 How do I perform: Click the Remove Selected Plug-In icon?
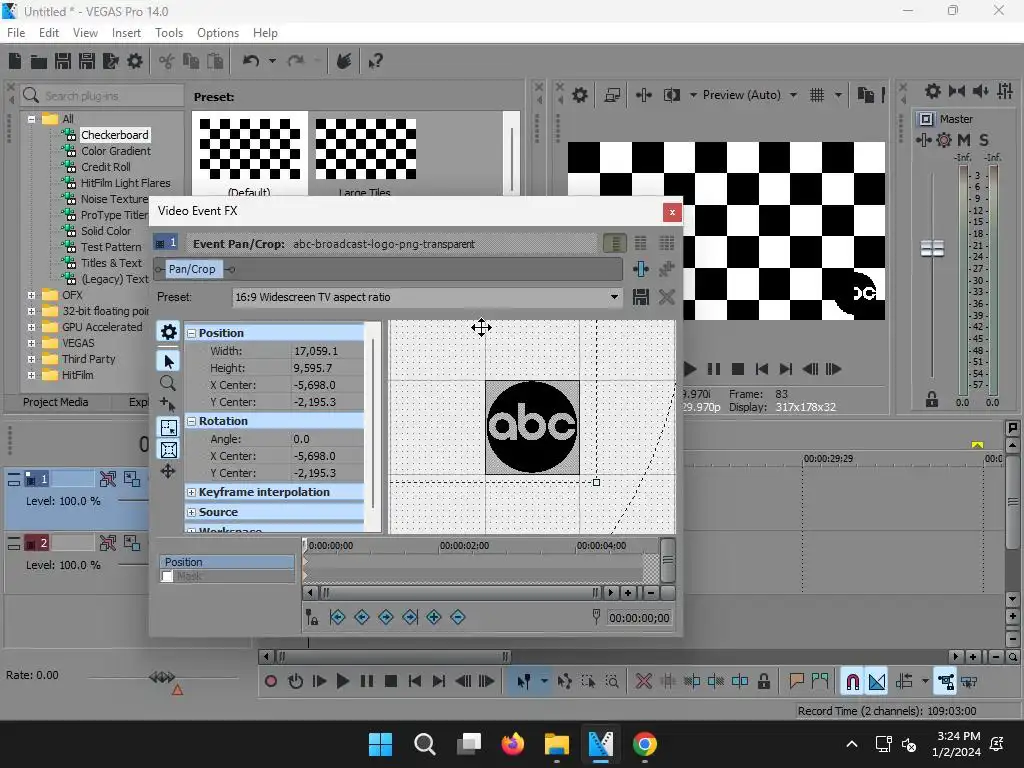tap(667, 269)
